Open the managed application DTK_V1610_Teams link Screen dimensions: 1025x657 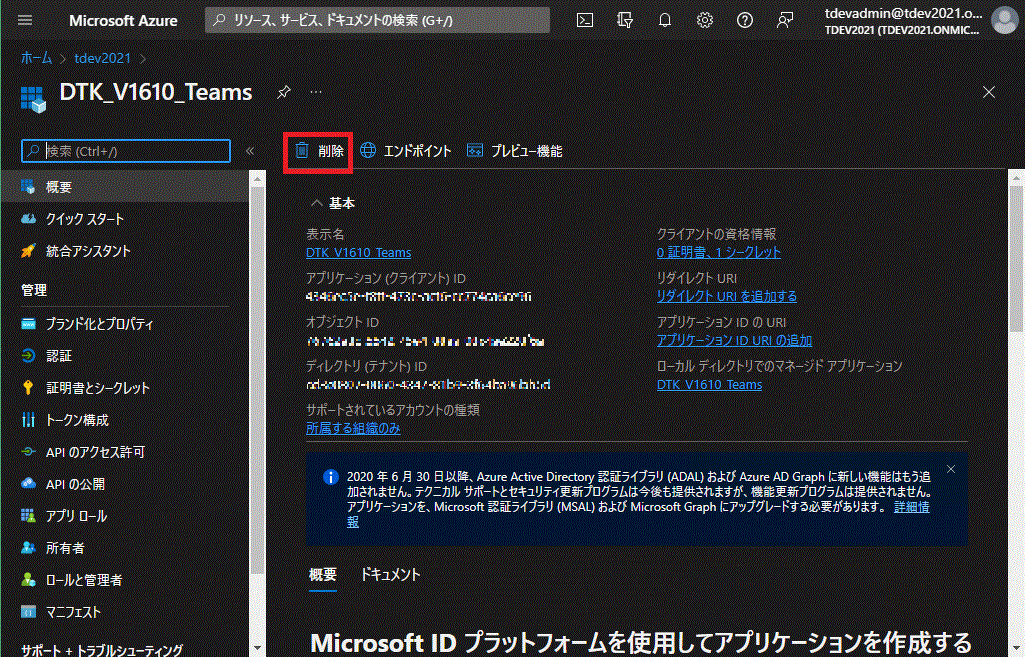pyautogui.click(x=710, y=384)
